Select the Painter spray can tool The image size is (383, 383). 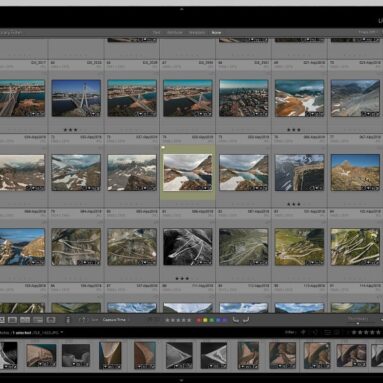tap(68, 320)
